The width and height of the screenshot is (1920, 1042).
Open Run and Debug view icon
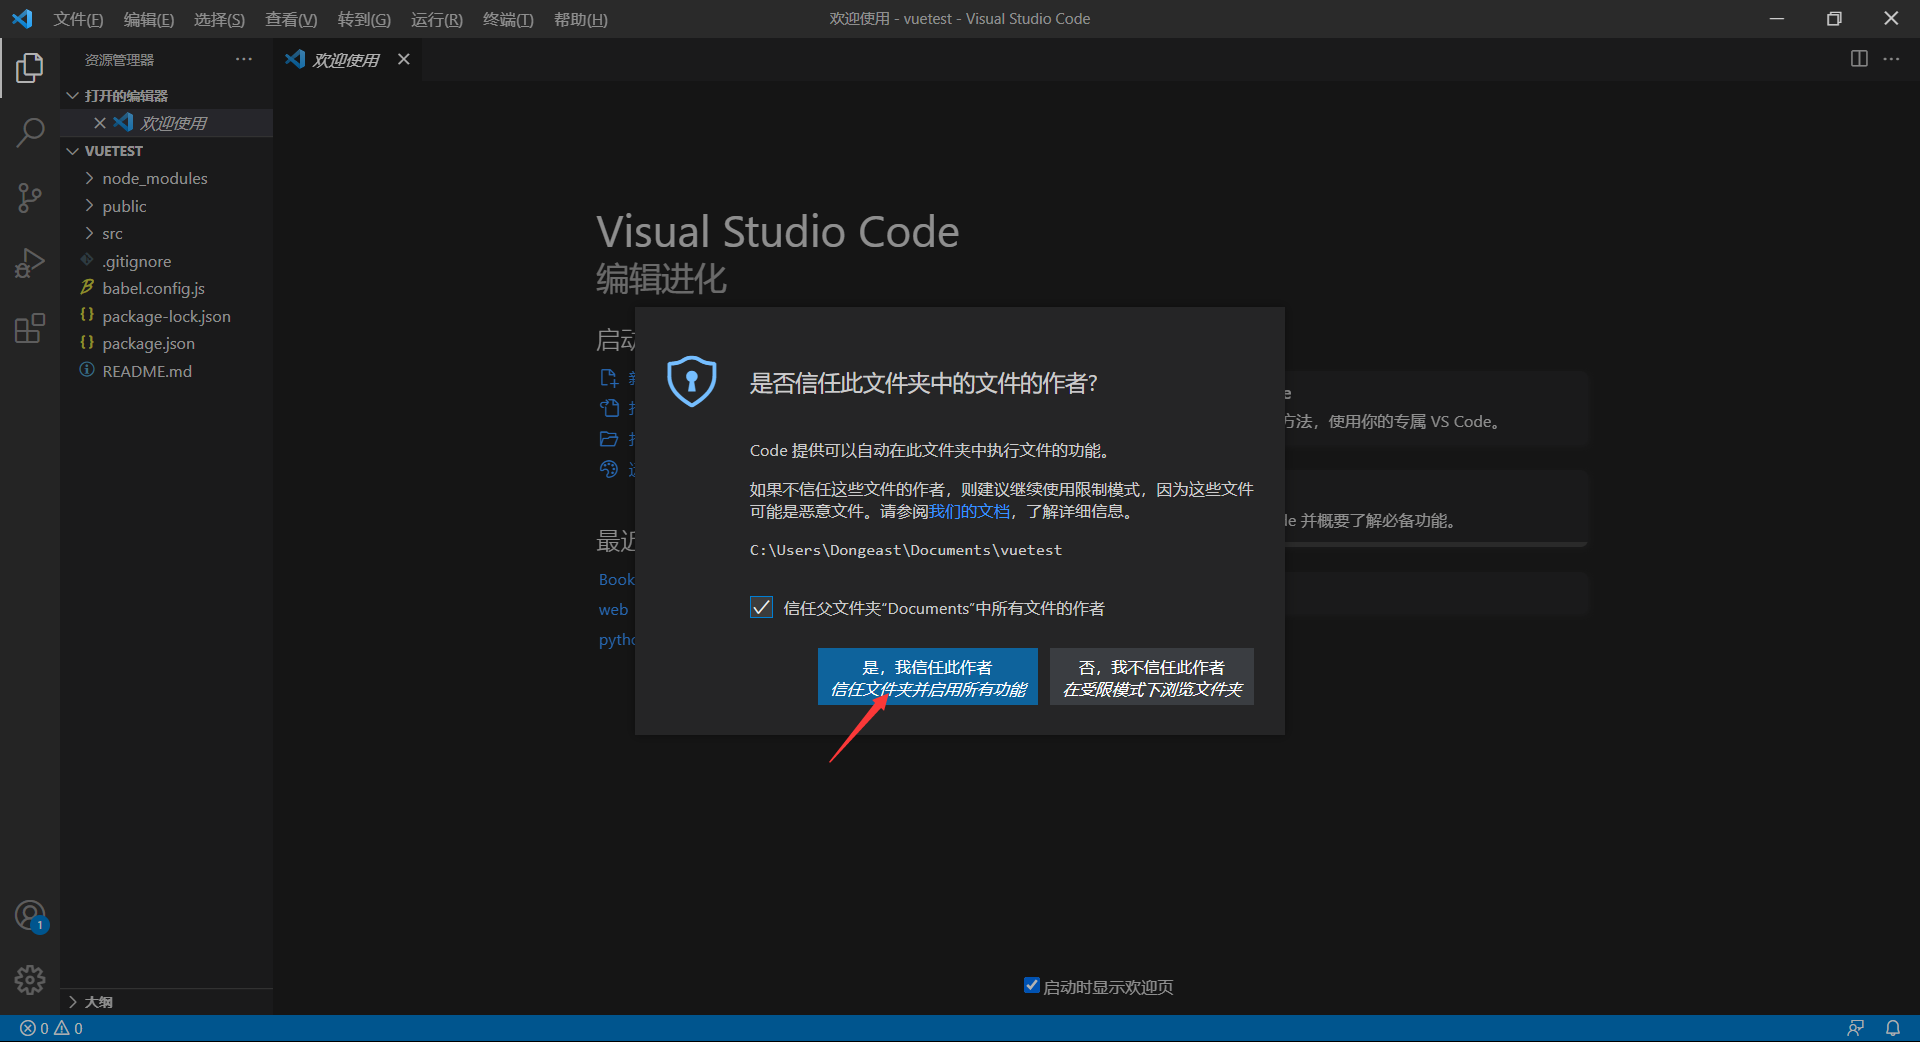pos(30,263)
